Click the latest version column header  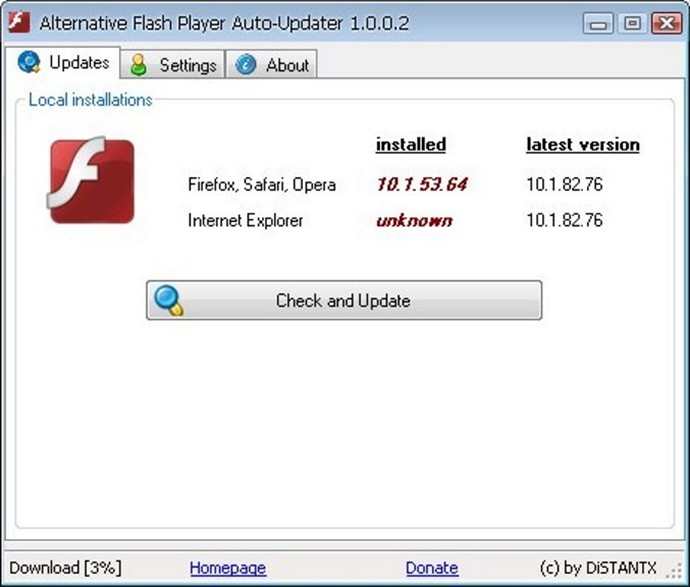(583, 144)
